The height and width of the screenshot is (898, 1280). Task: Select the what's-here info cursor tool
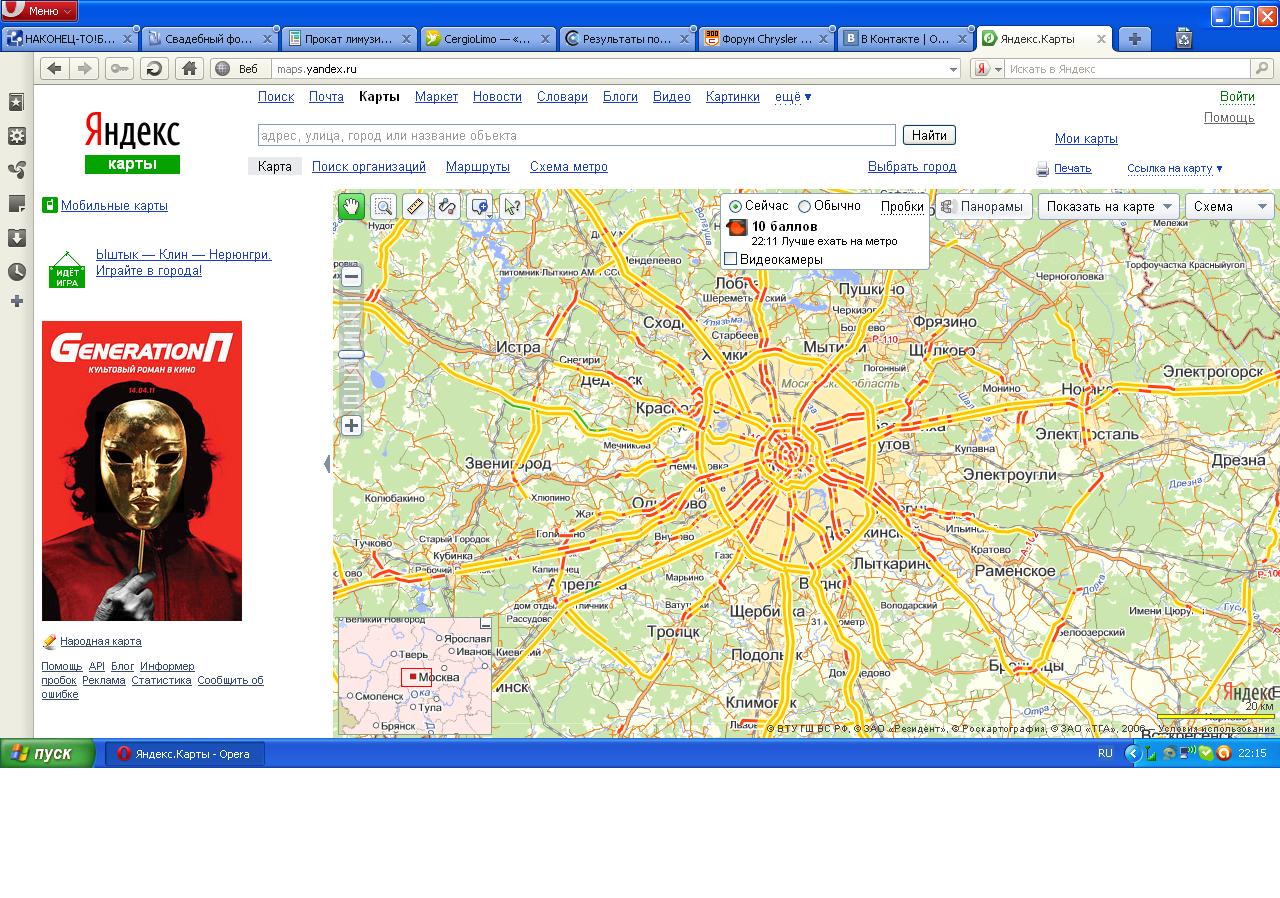click(512, 206)
